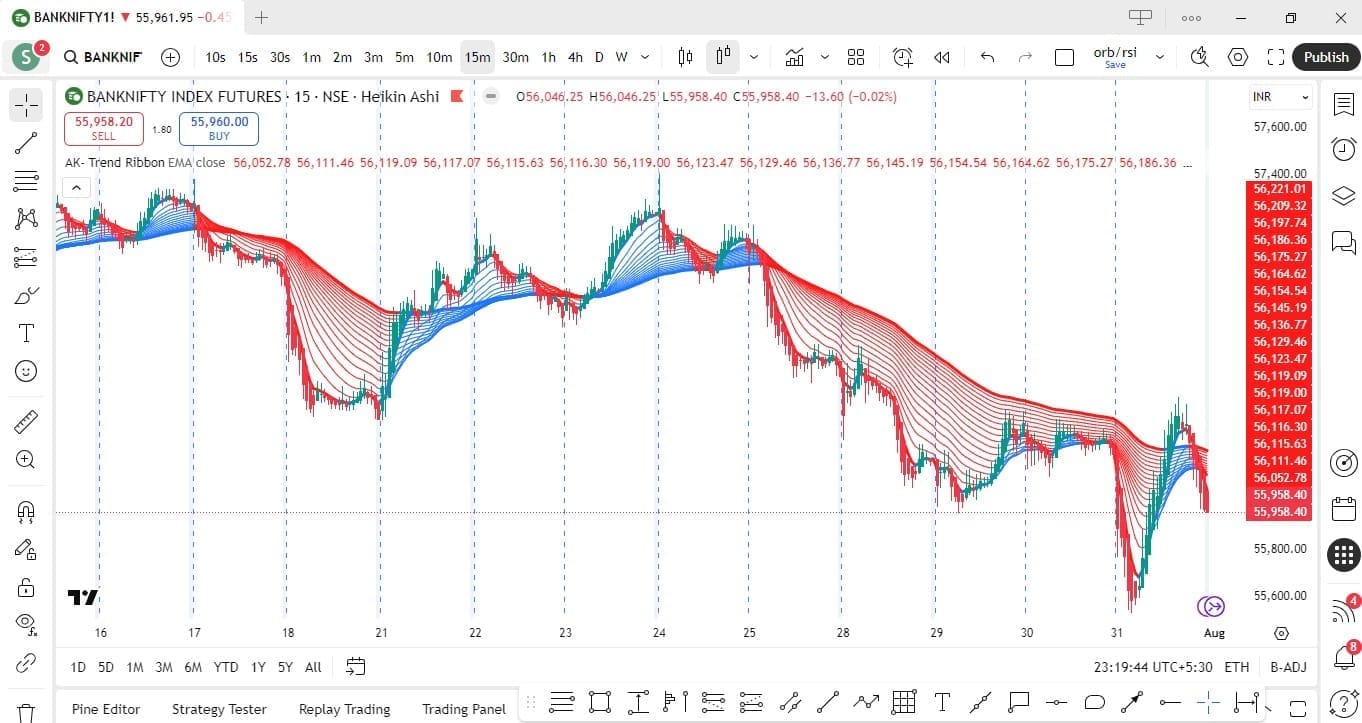
Task: Toggle lock all drawings
Action: tap(26, 587)
